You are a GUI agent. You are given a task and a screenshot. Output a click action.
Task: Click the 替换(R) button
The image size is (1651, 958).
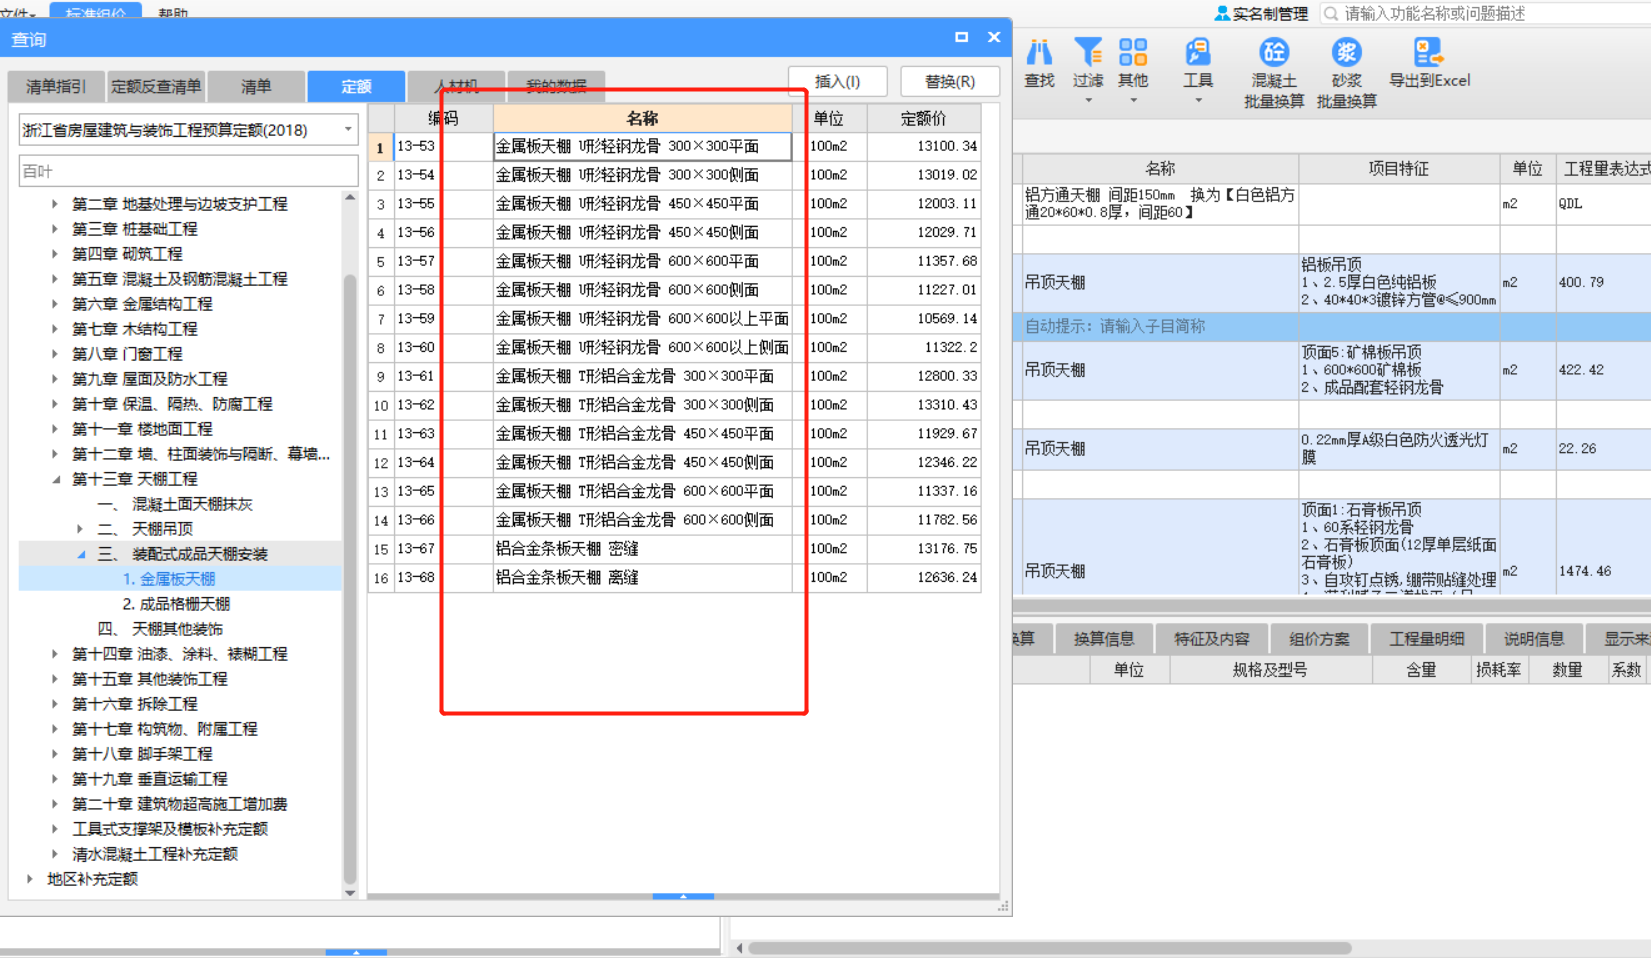coord(950,81)
